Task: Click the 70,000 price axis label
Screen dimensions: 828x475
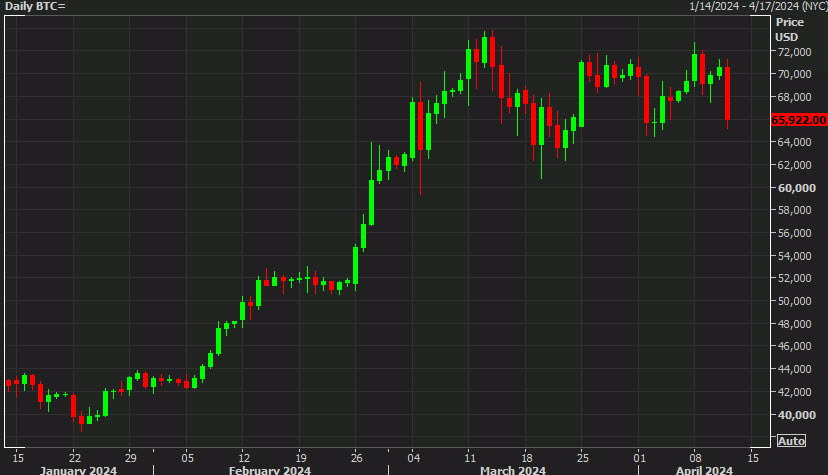Action: tap(794, 74)
